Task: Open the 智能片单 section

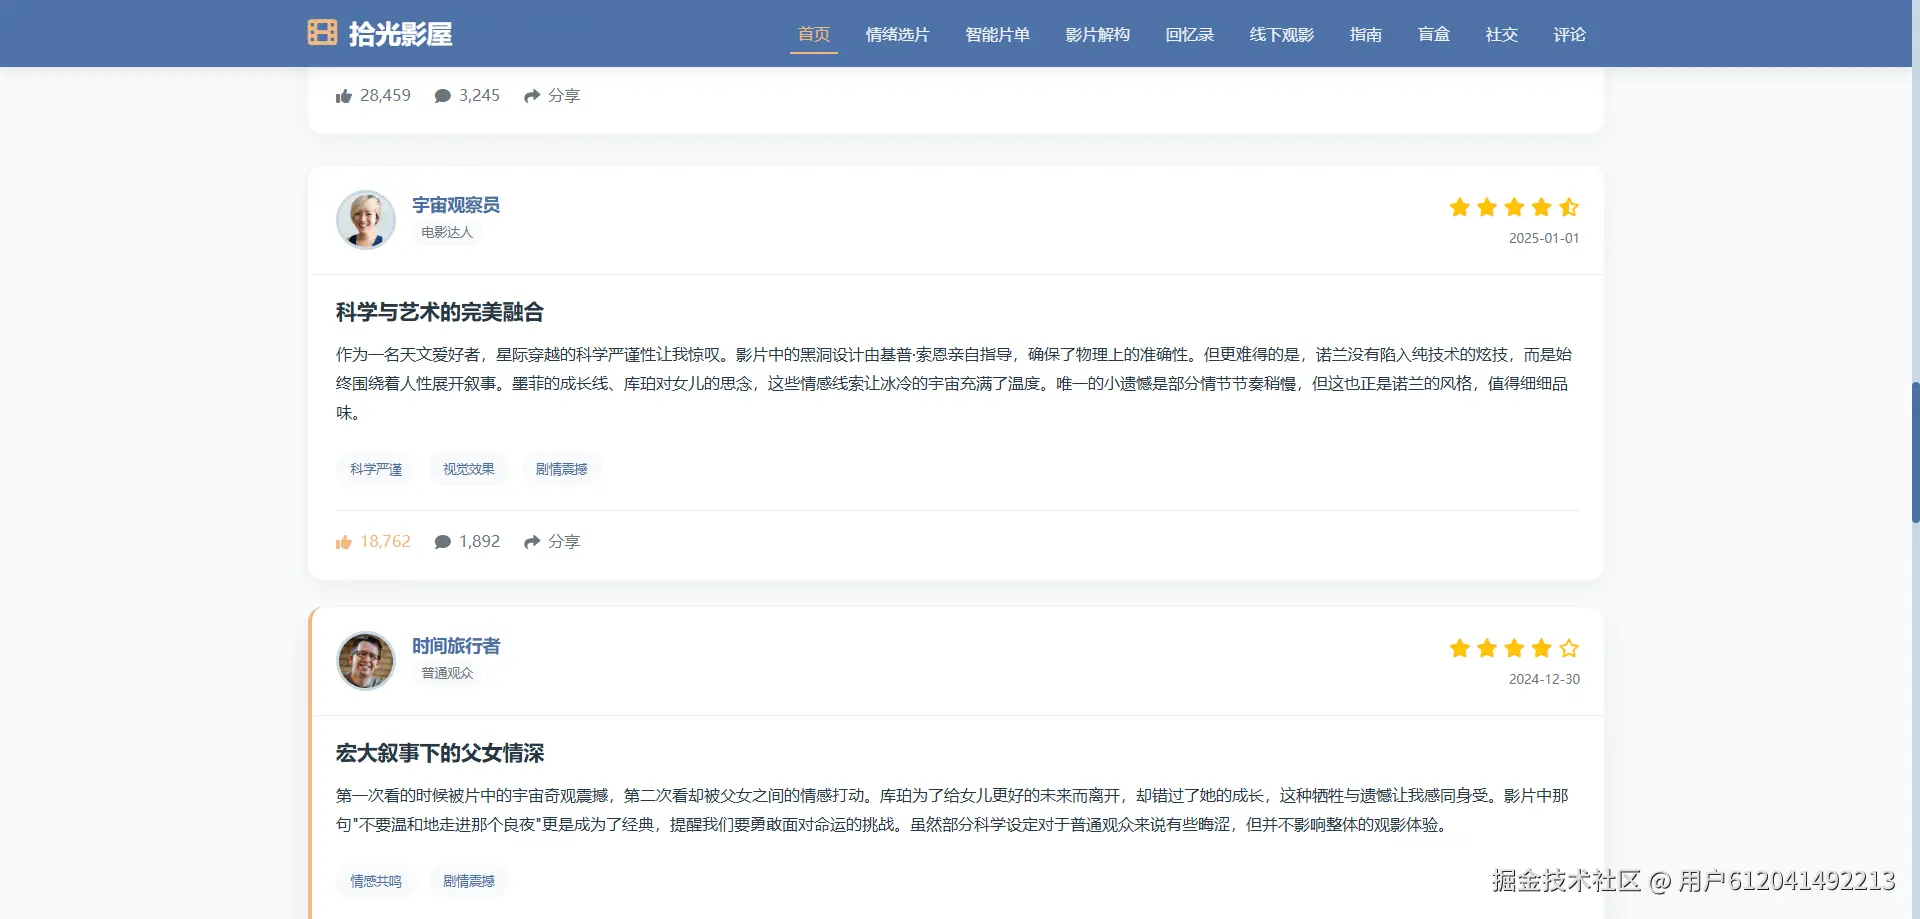Action: [x=998, y=33]
